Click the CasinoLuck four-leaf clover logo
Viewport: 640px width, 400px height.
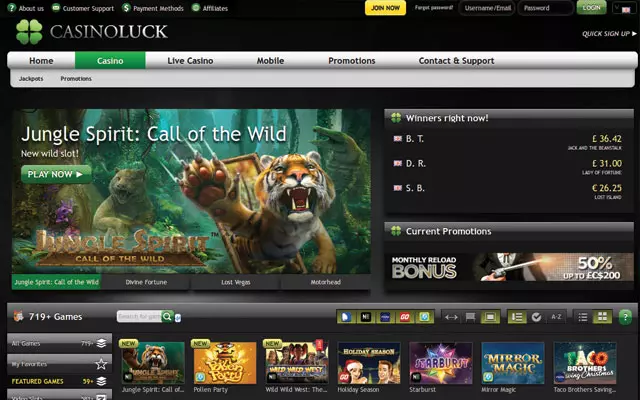point(29,31)
